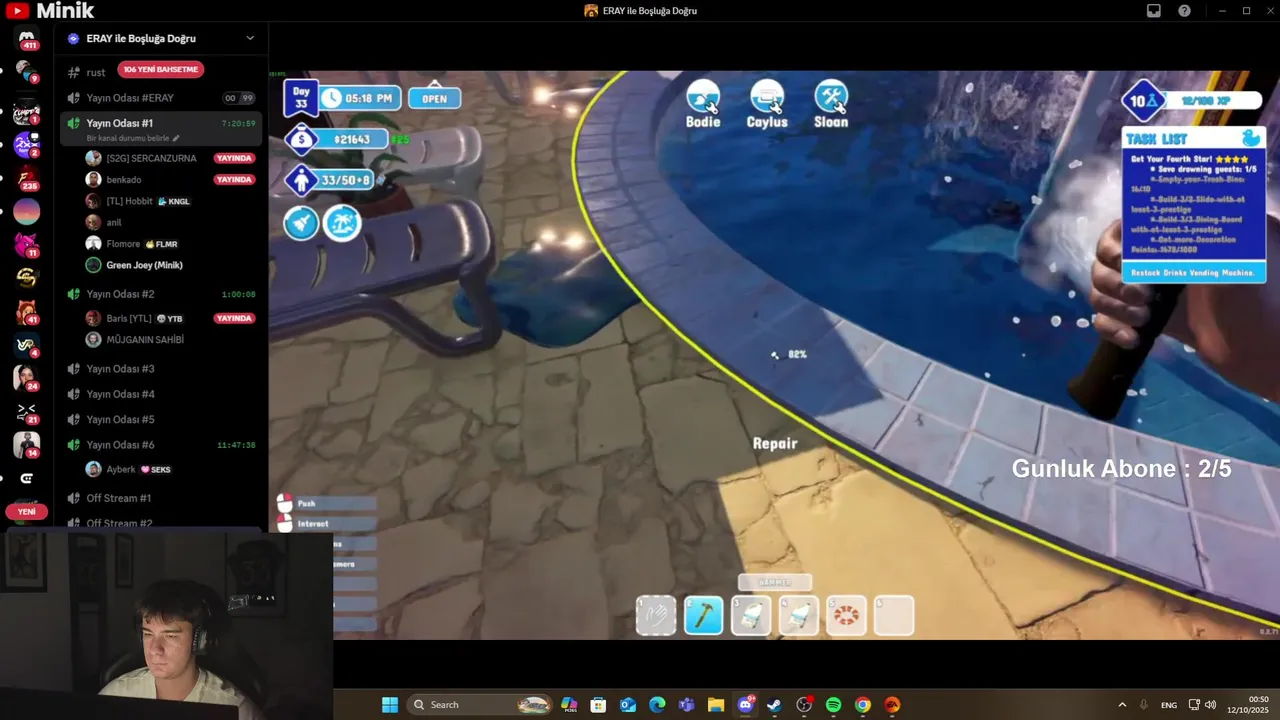Join Yayın Odası #ERAY voice channel

(x=130, y=98)
